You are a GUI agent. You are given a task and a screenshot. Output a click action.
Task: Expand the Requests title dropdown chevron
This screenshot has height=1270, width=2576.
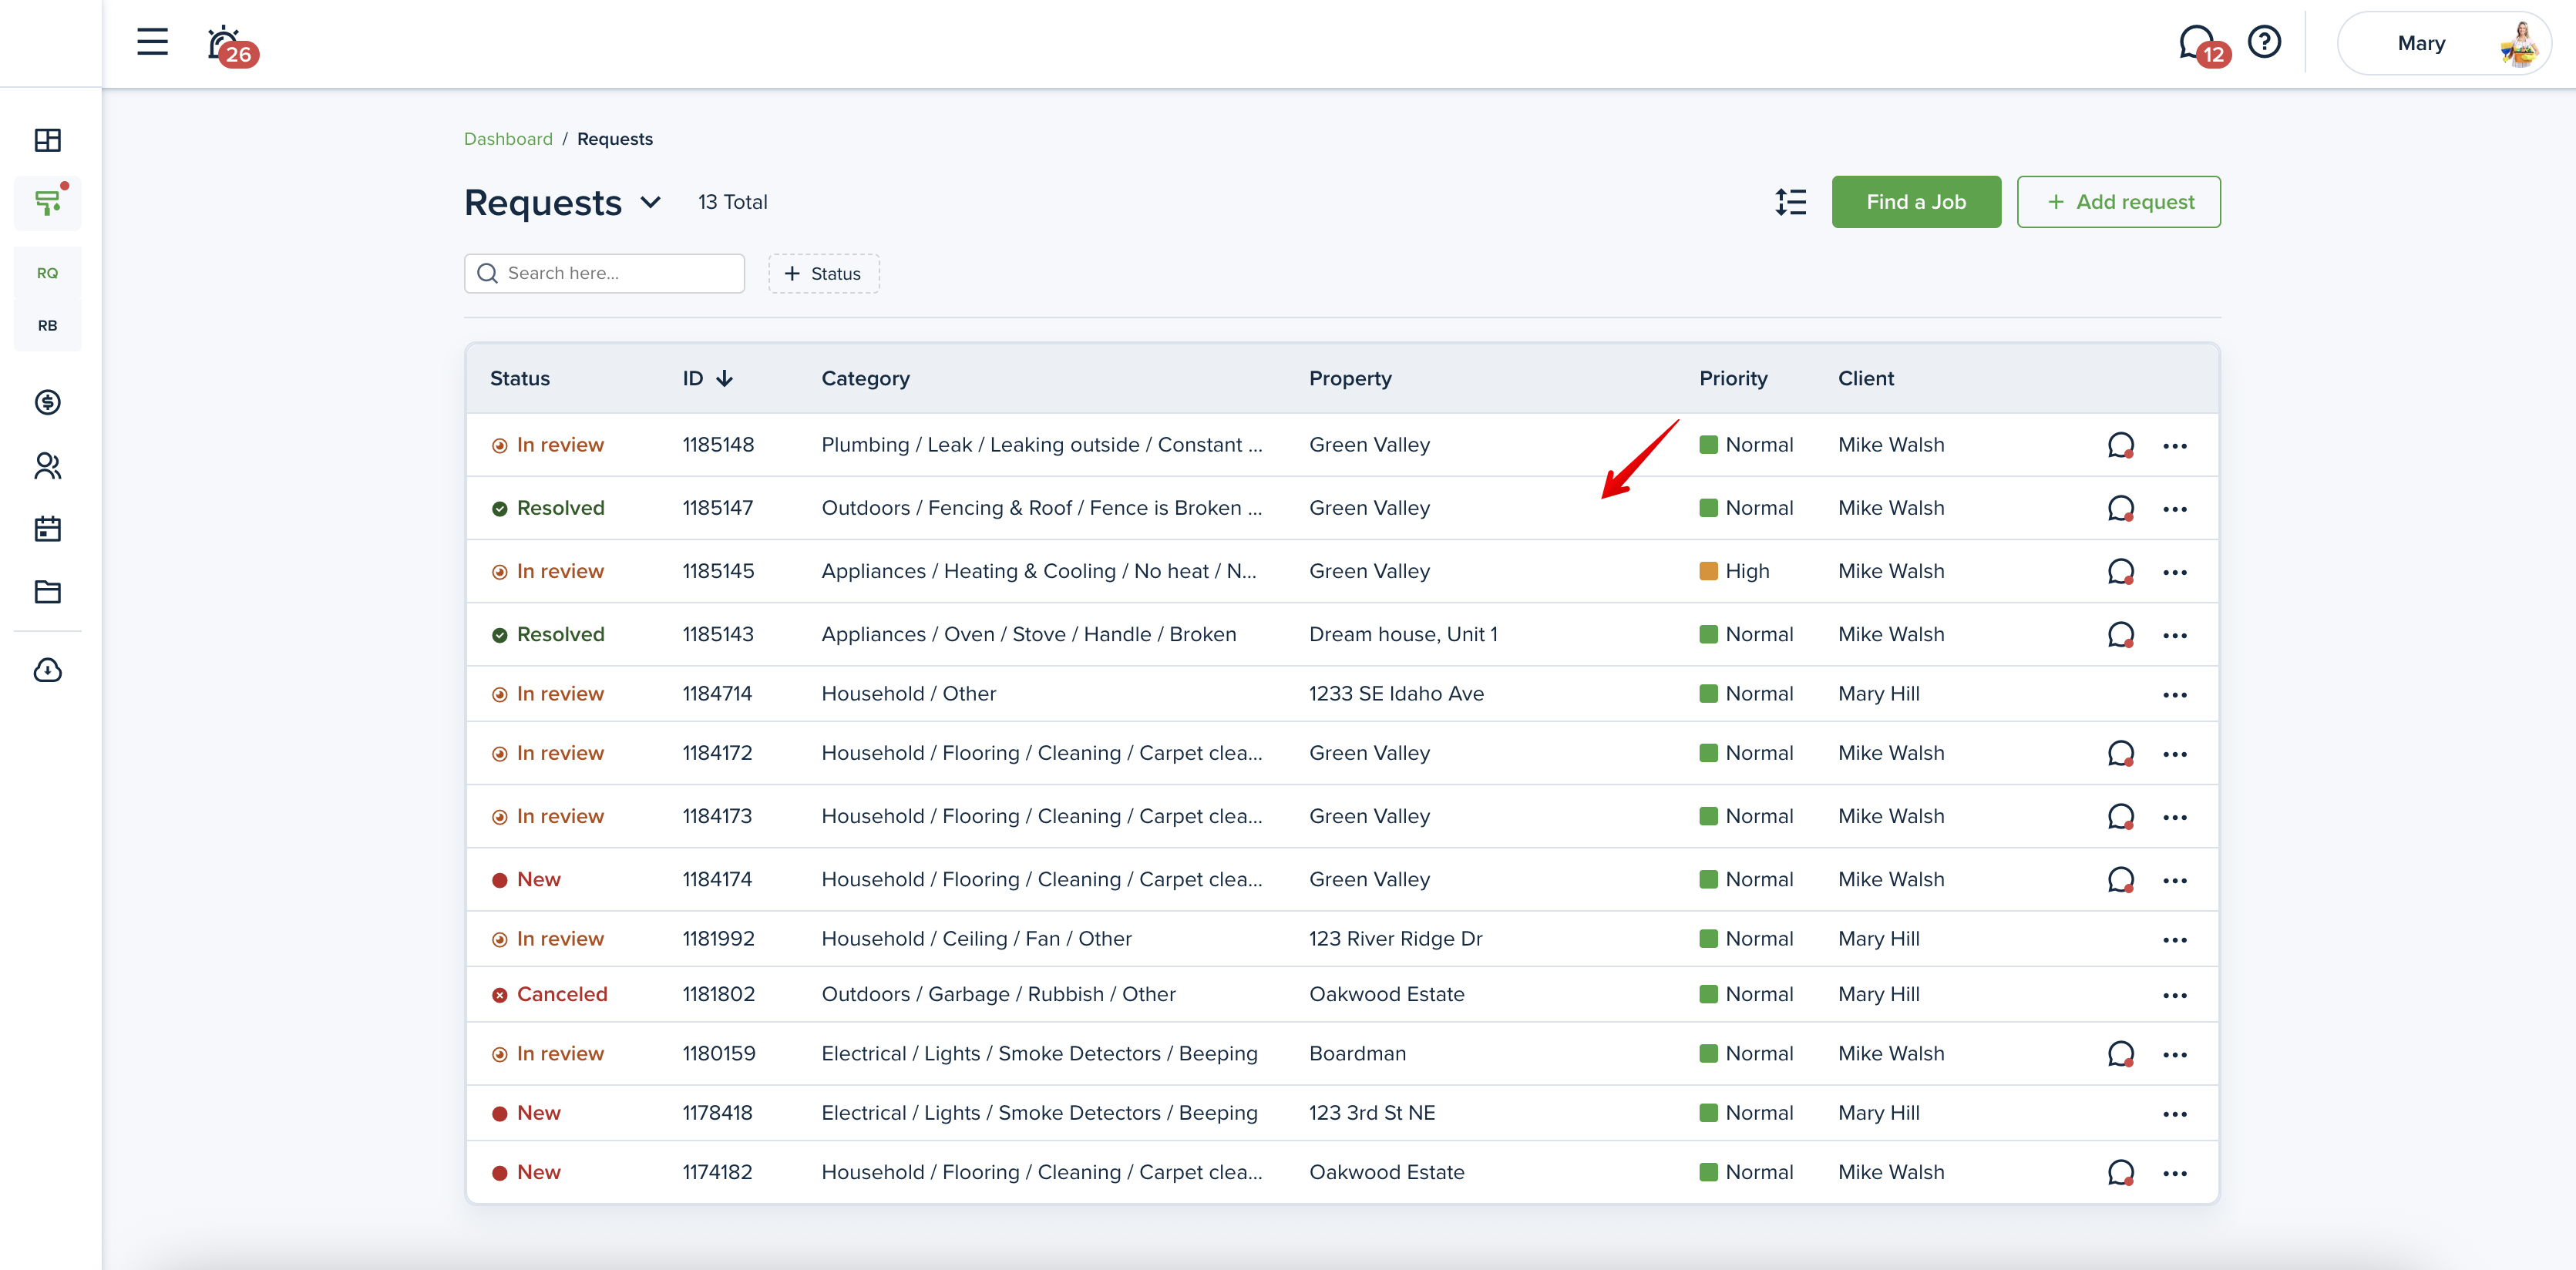(651, 203)
